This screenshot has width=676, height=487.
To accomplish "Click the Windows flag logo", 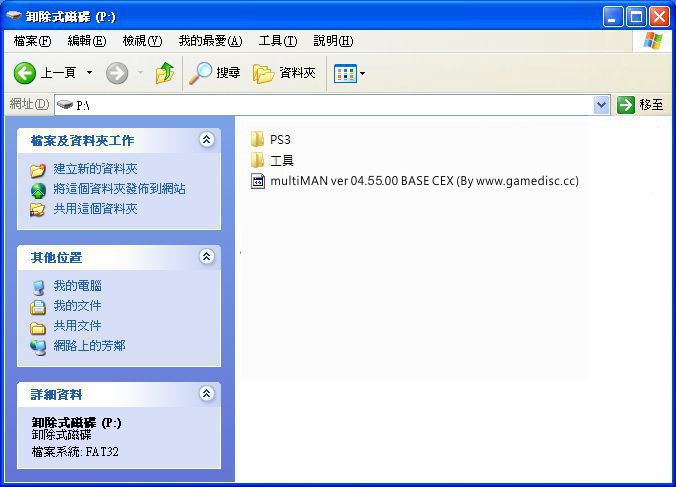I will coord(653,41).
